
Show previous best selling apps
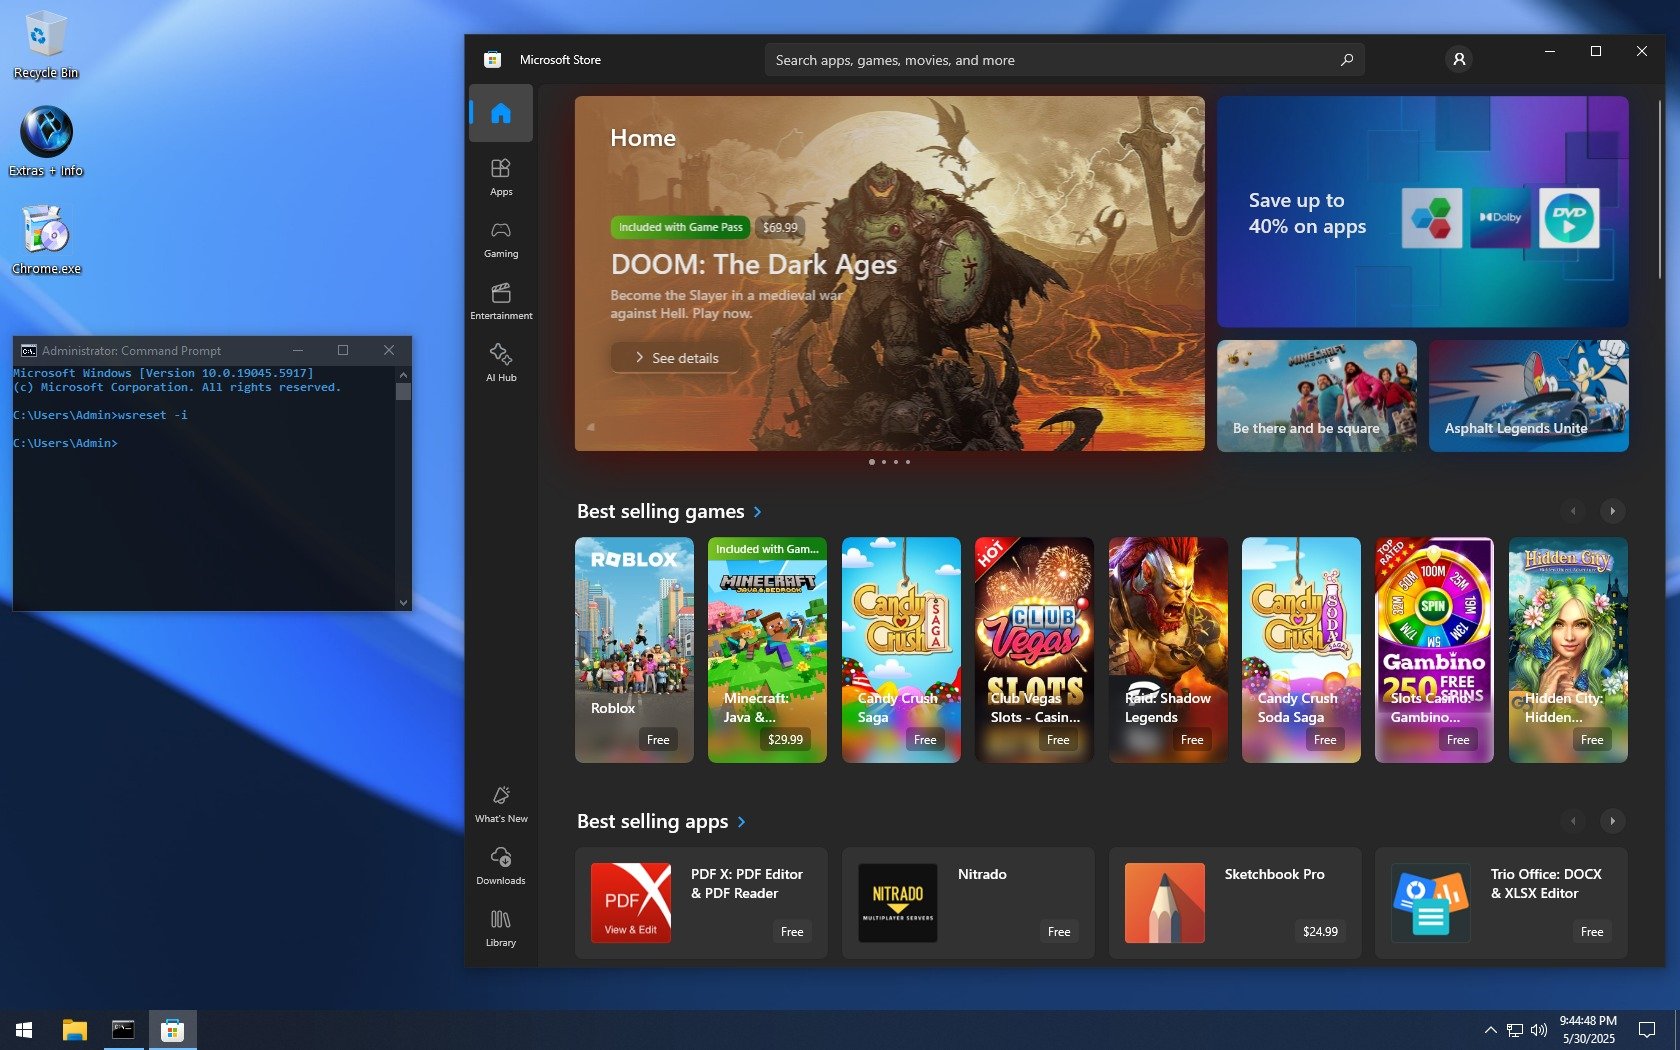(x=1573, y=821)
